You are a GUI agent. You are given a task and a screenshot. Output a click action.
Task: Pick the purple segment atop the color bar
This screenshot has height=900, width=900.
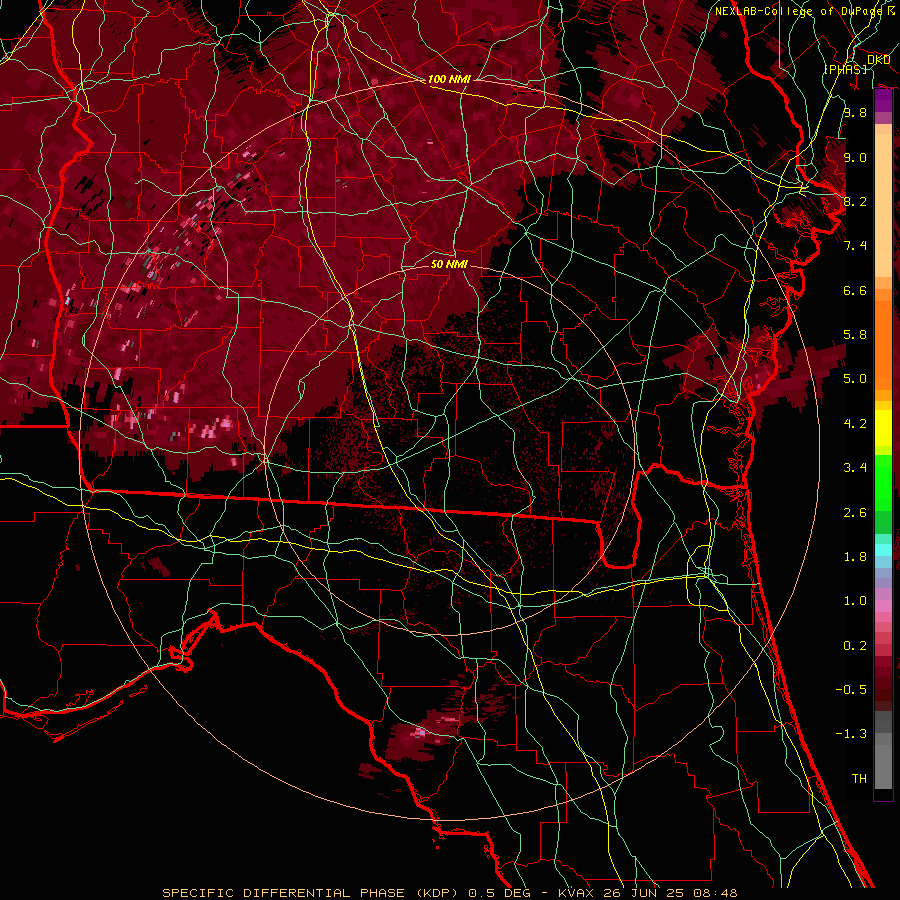pos(883,101)
